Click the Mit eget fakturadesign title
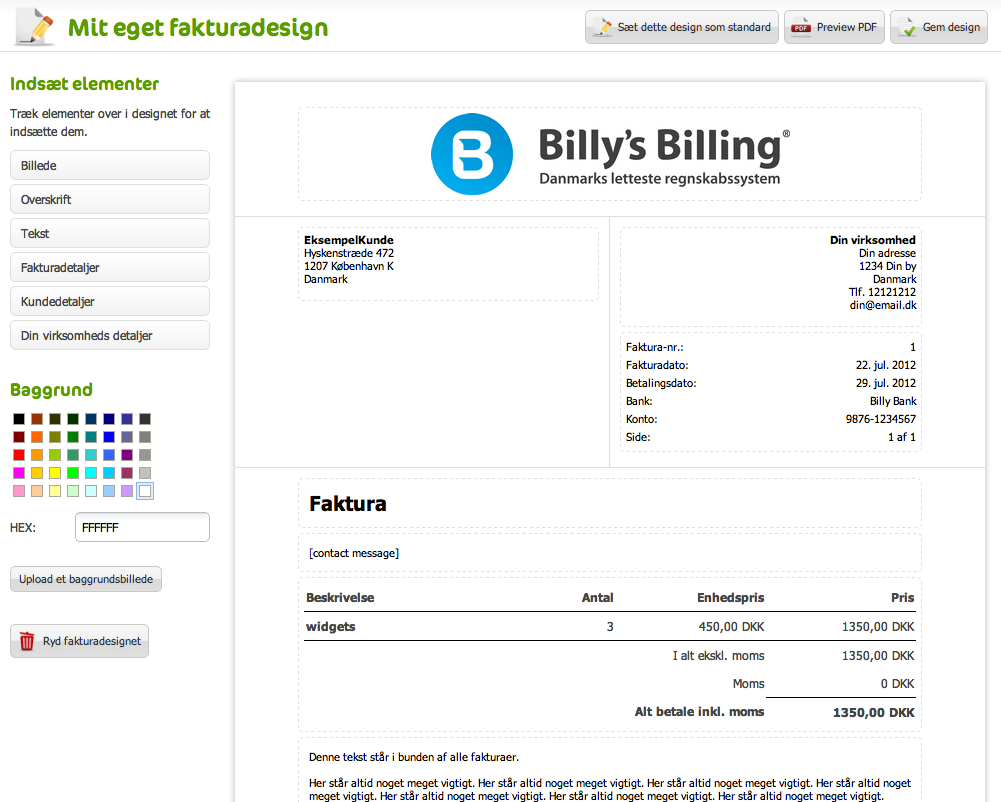The image size is (1001, 802). click(x=198, y=27)
